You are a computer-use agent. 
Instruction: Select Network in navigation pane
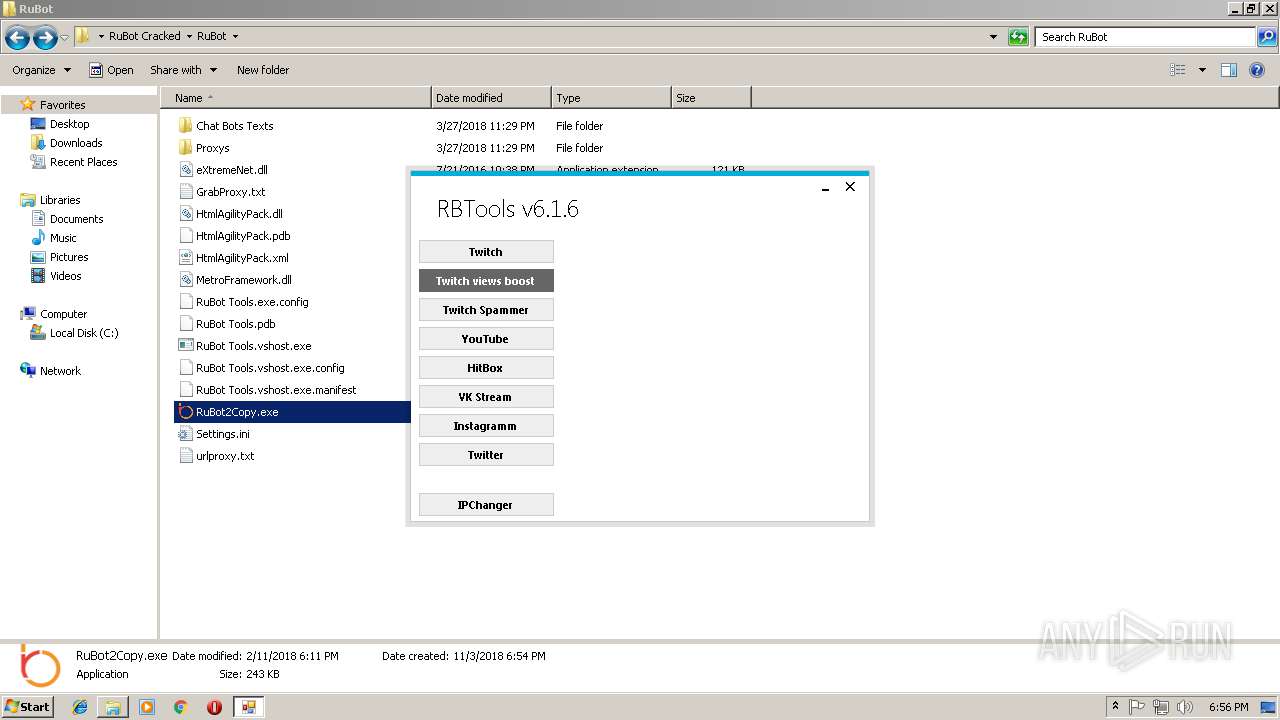pyautogui.click(x=60, y=371)
